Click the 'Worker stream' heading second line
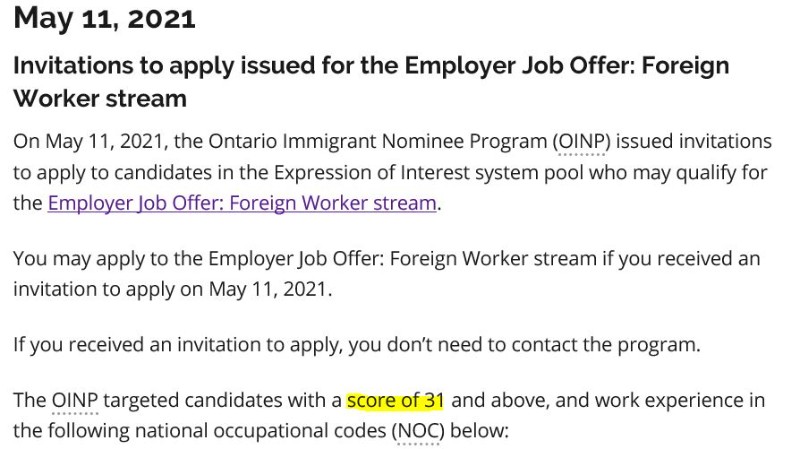This screenshot has width=800, height=449. tap(100, 98)
